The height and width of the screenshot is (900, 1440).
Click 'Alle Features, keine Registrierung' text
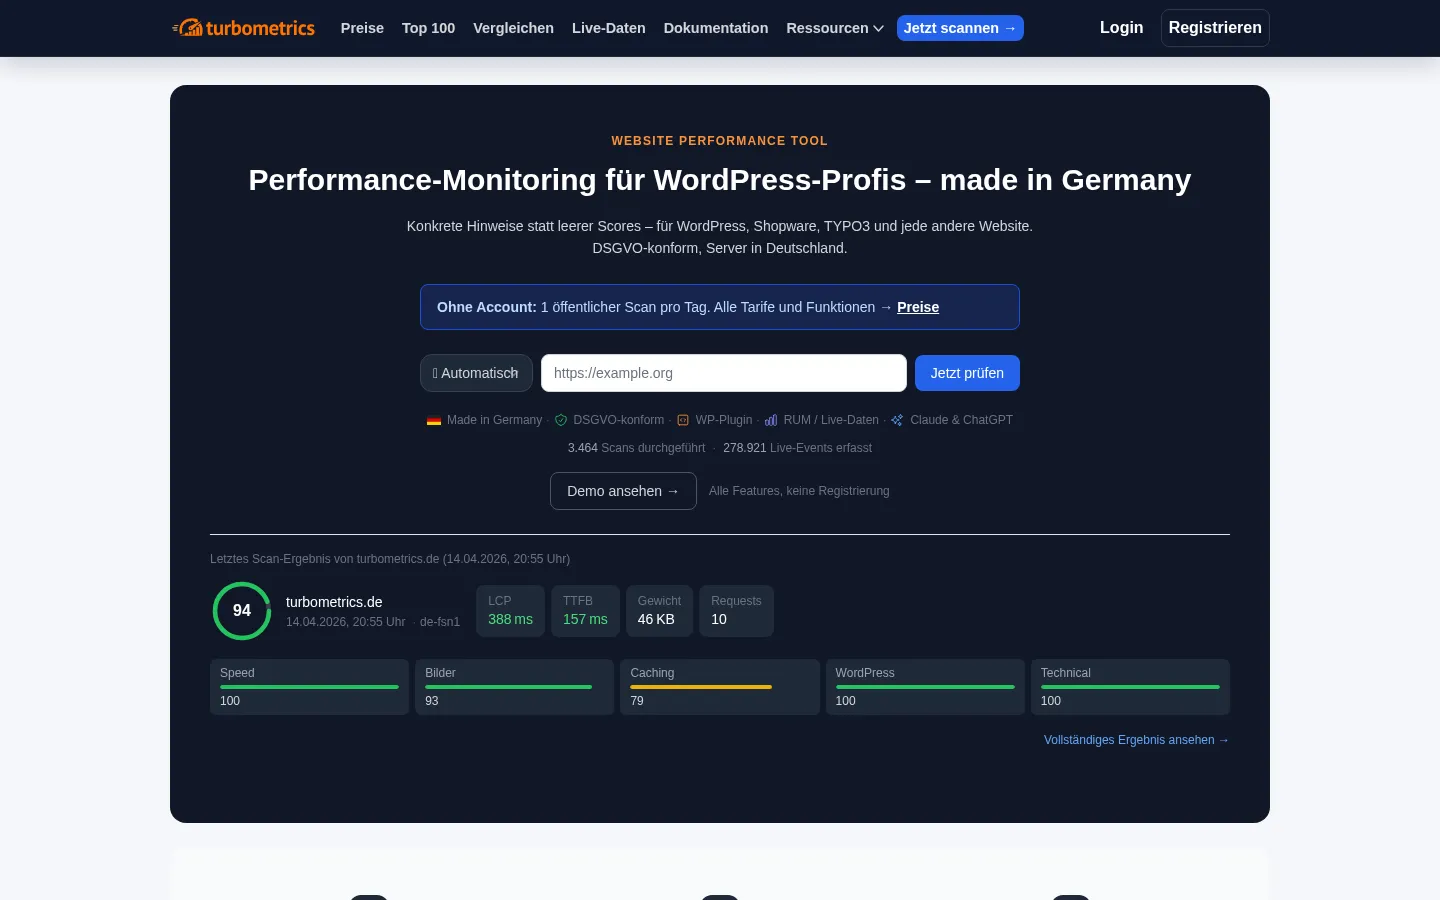pyautogui.click(x=799, y=491)
